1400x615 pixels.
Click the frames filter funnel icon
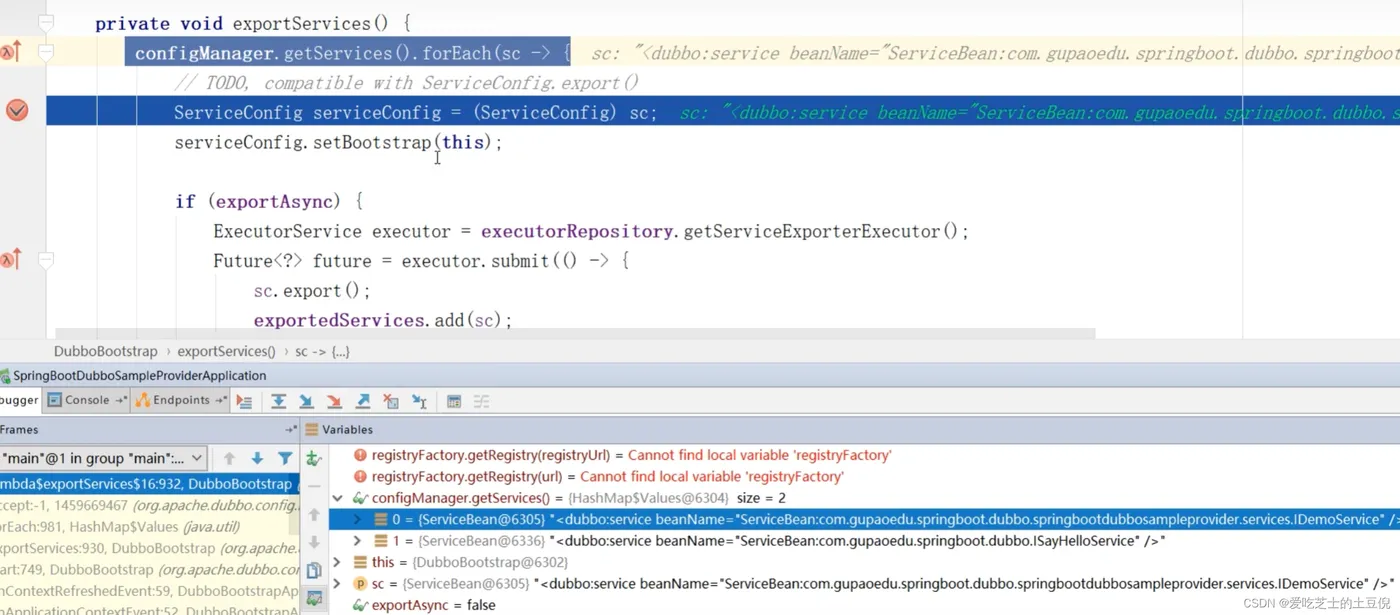pos(285,458)
